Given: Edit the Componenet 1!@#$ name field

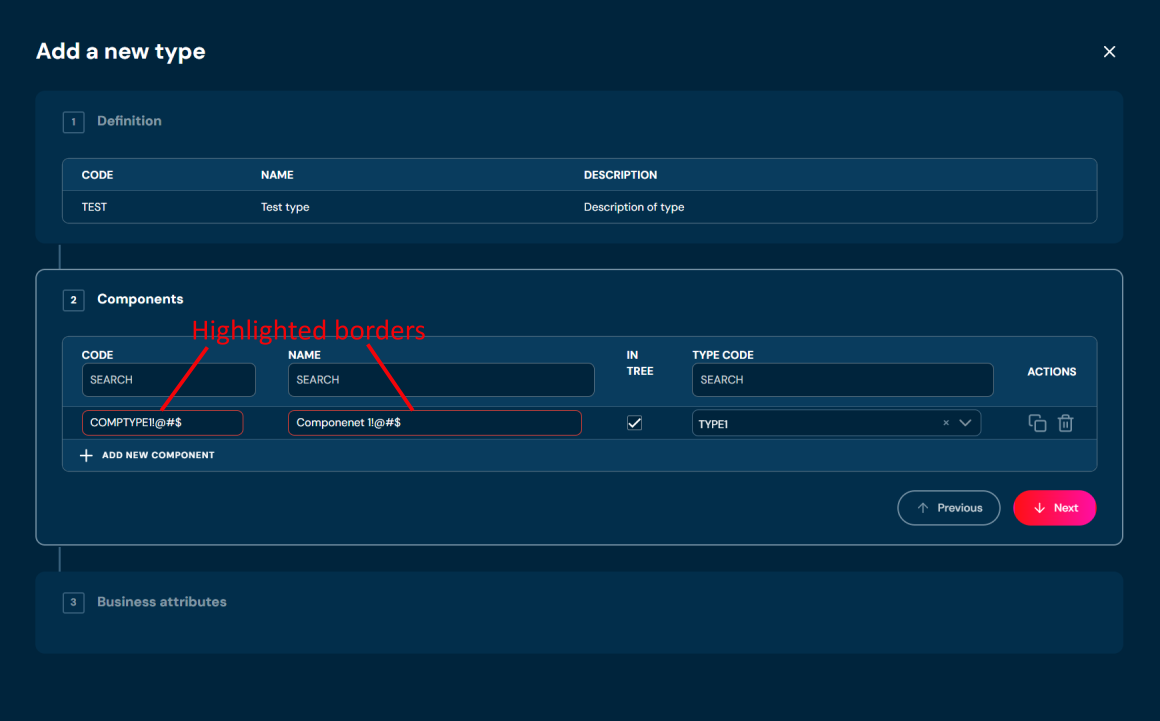Looking at the screenshot, I should click(x=434, y=423).
